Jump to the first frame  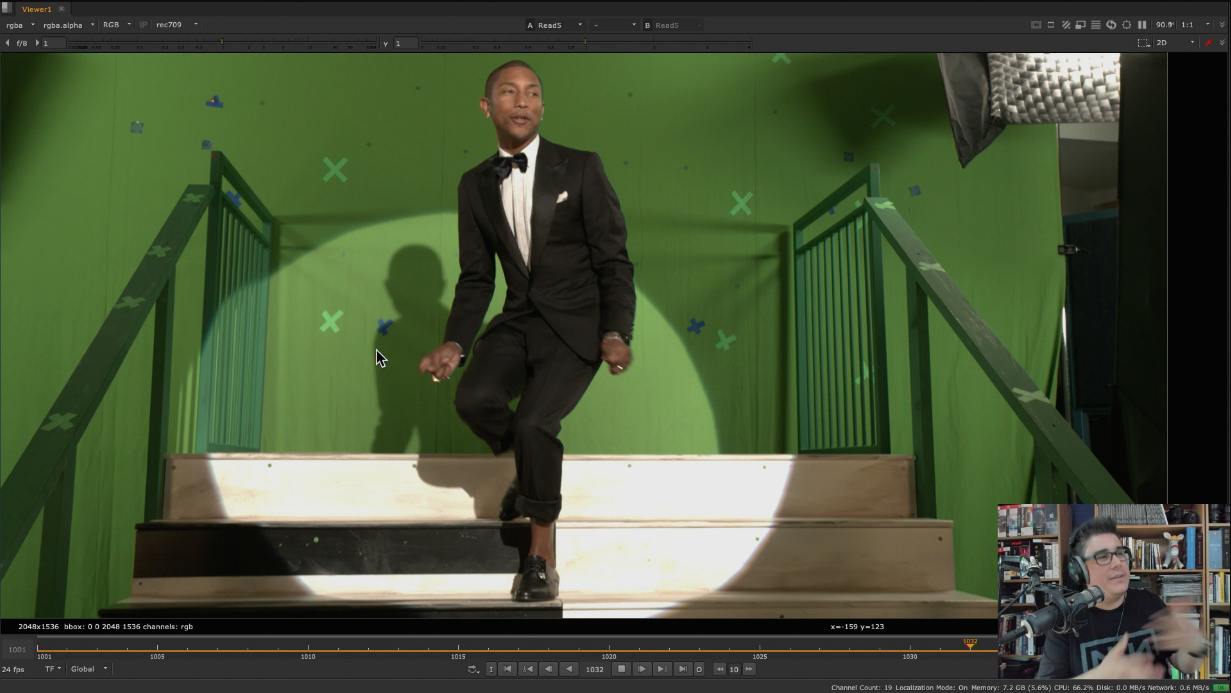coord(507,669)
